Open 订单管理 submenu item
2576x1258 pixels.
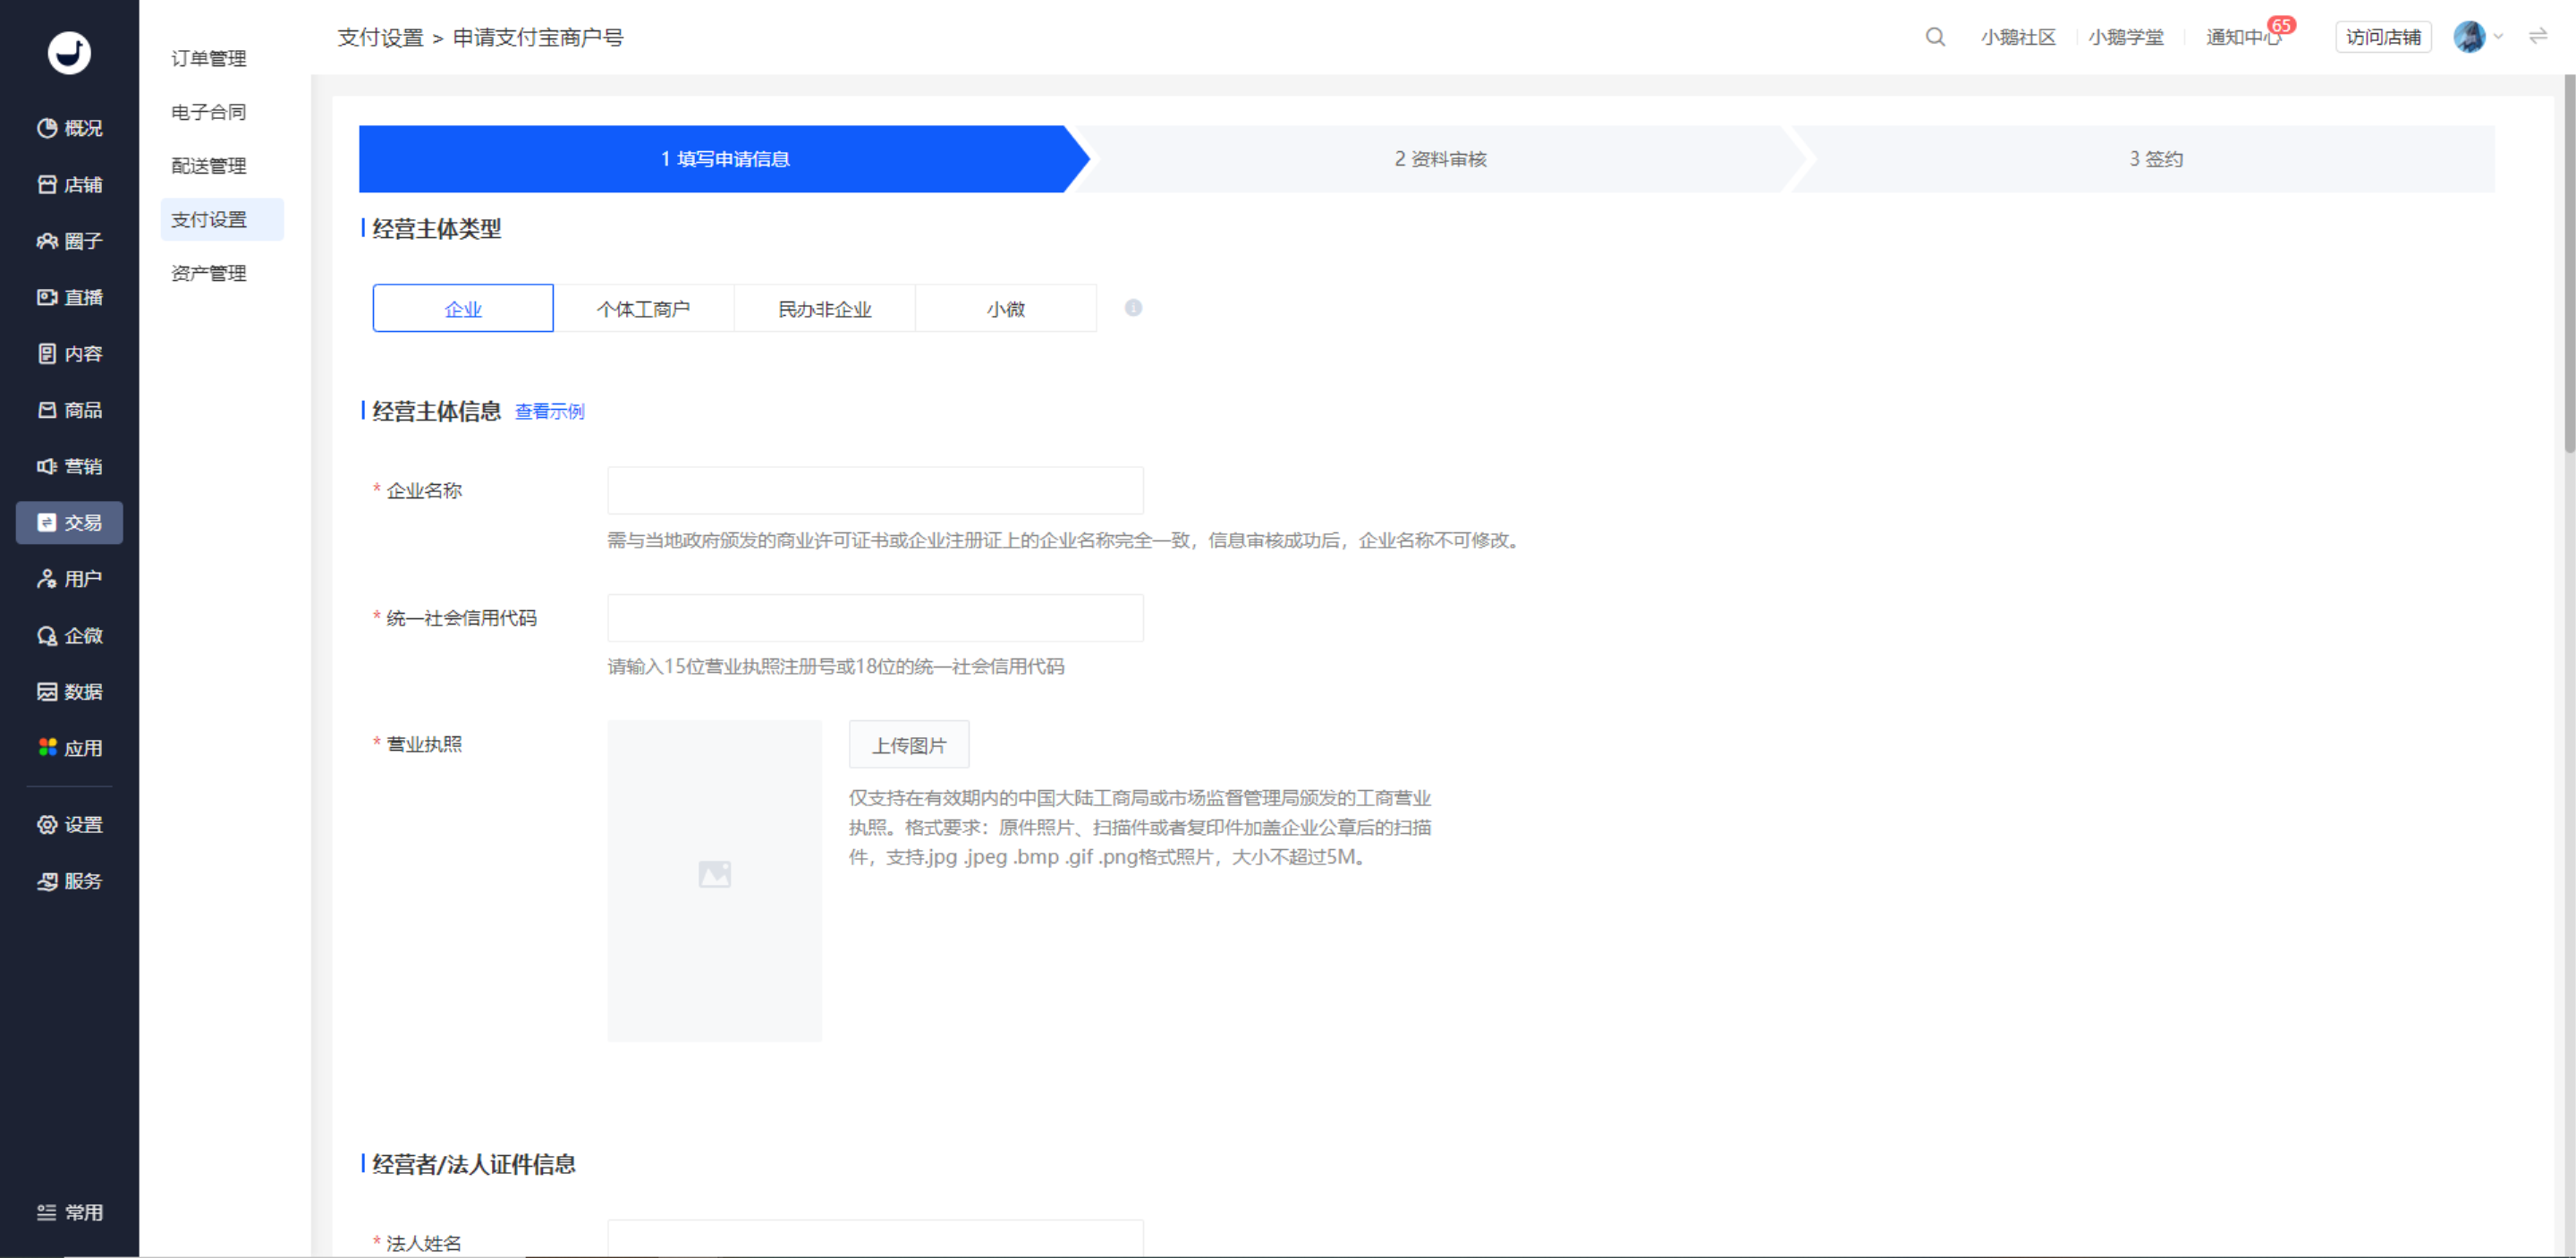pyautogui.click(x=209, y=58)
